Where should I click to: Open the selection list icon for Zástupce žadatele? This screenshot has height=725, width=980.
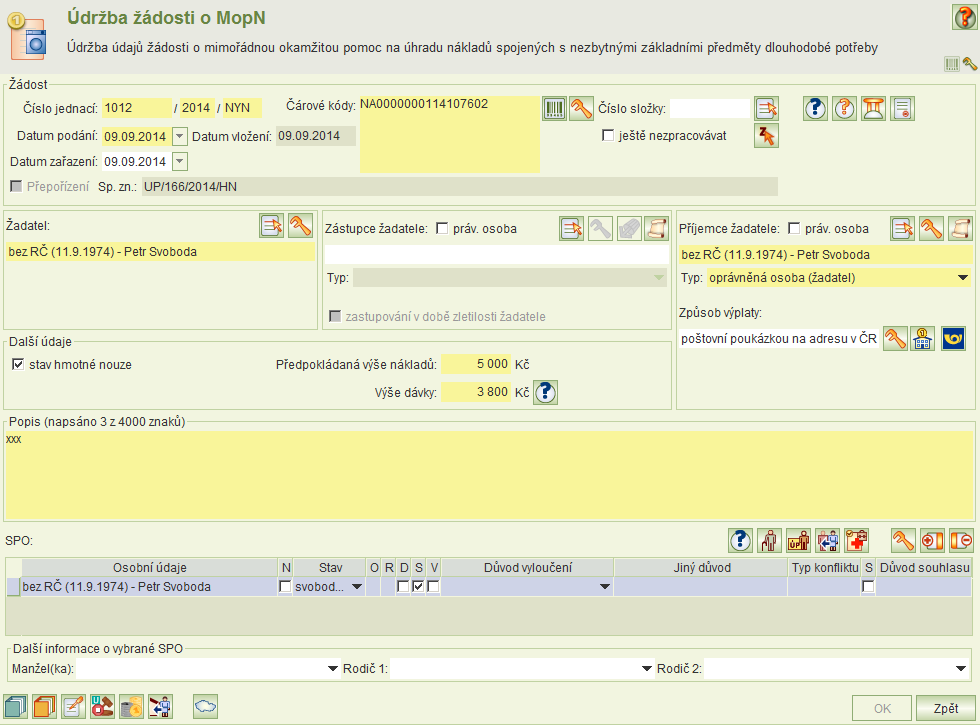pos(571,229)
